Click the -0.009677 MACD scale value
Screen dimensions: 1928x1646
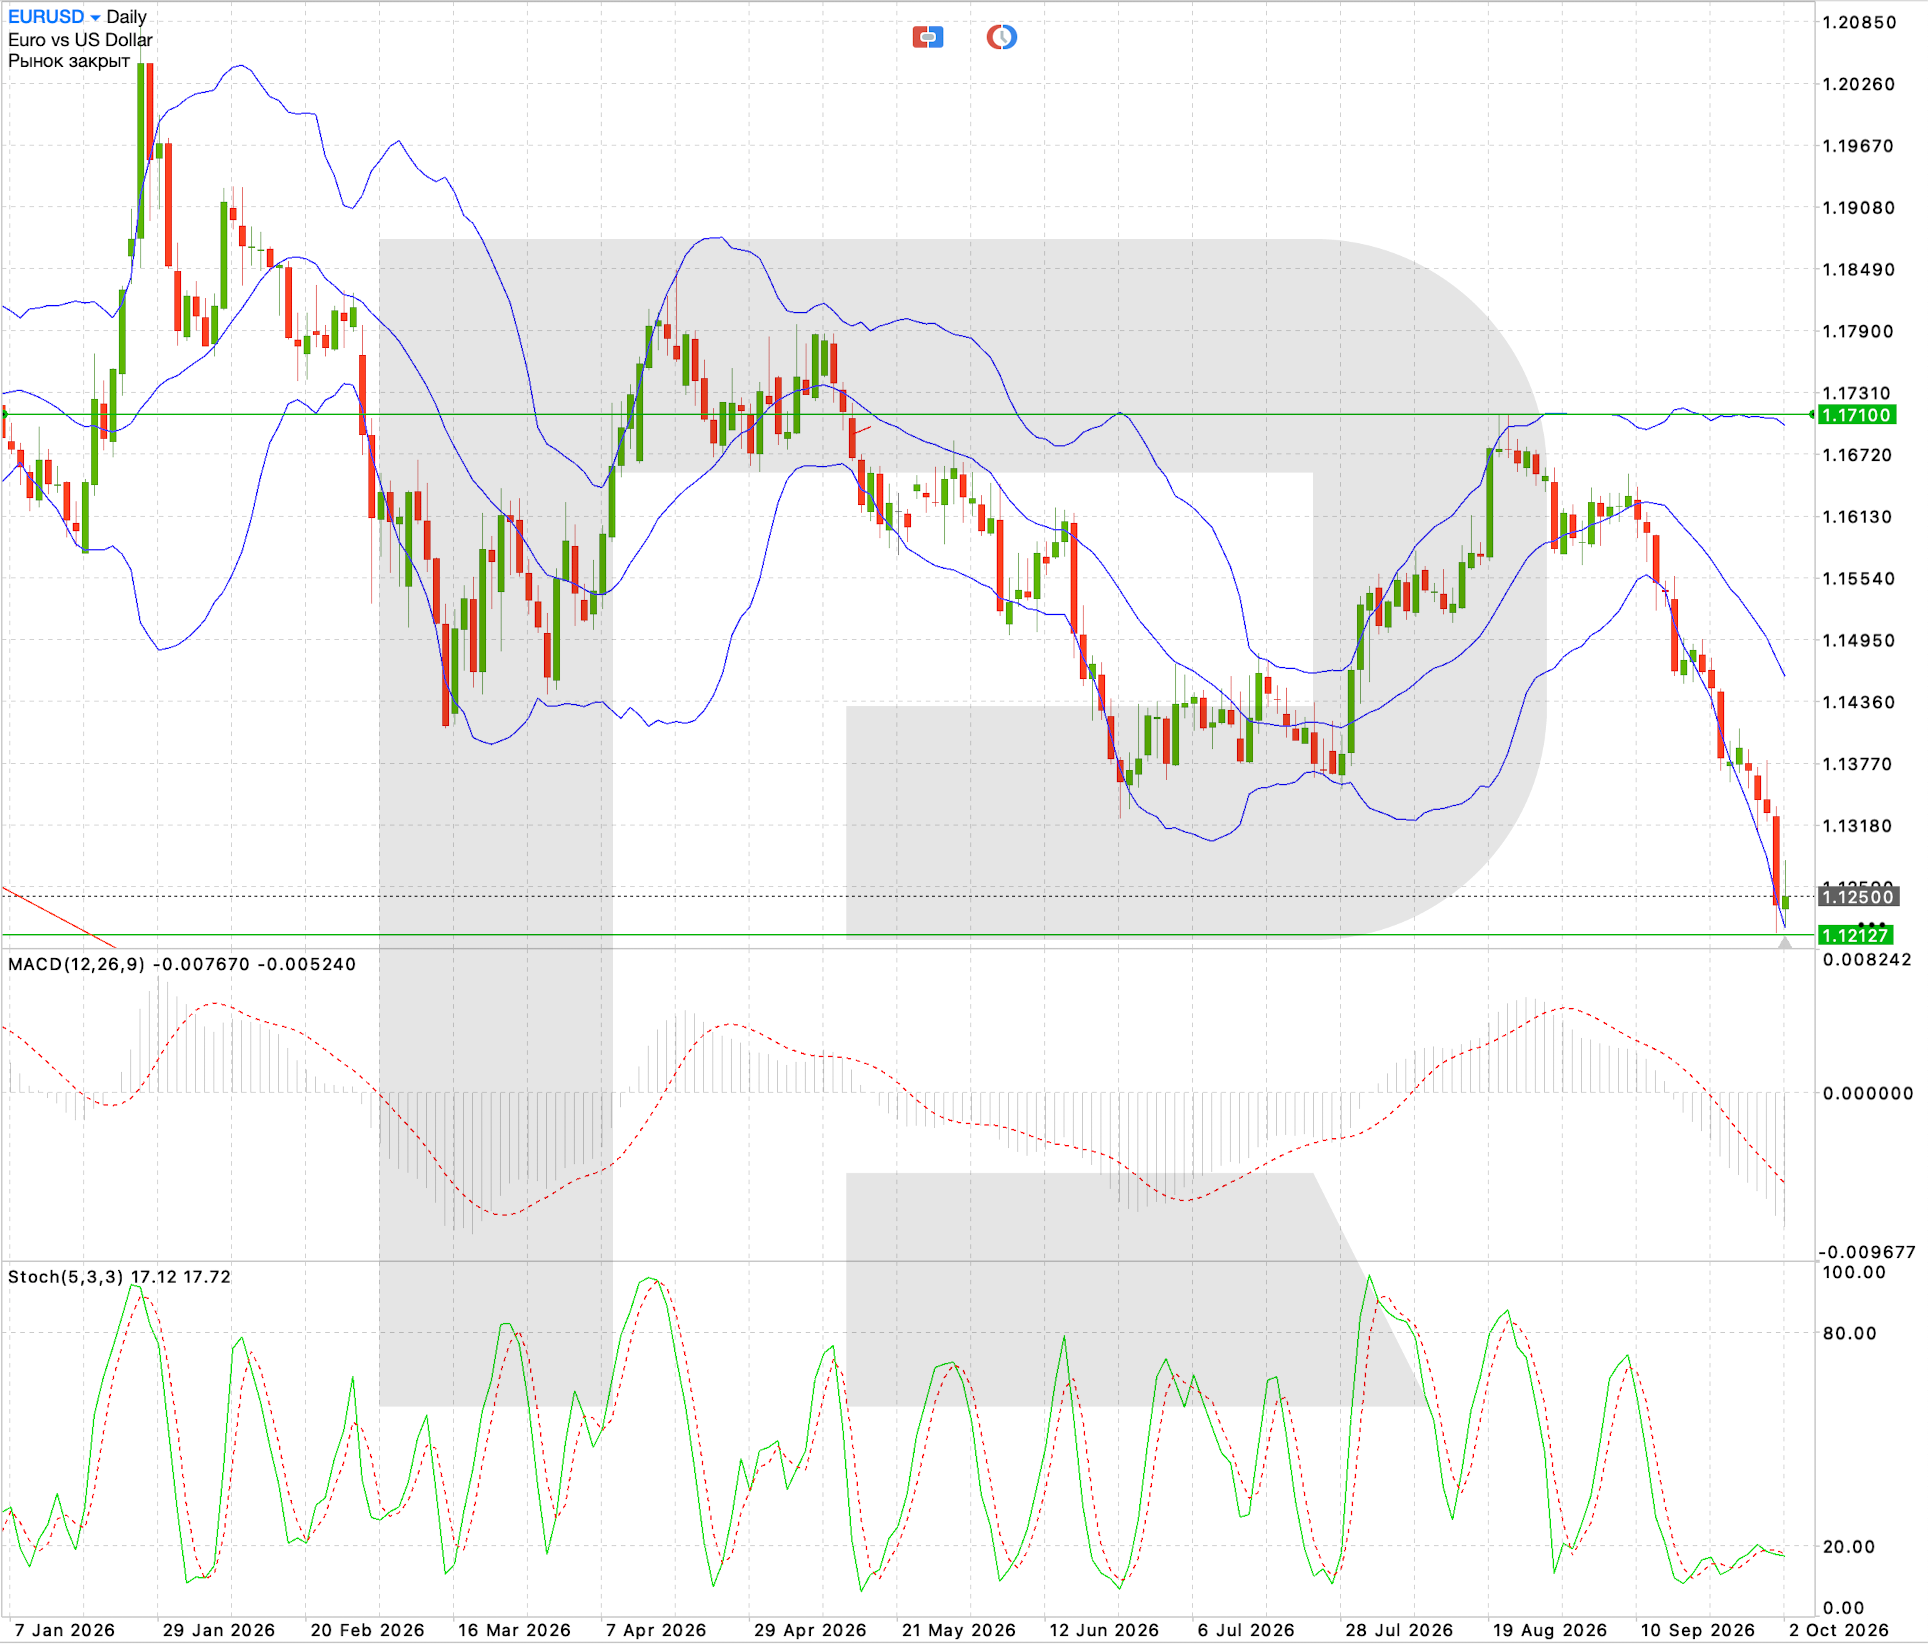[x=1867, y=1252]
